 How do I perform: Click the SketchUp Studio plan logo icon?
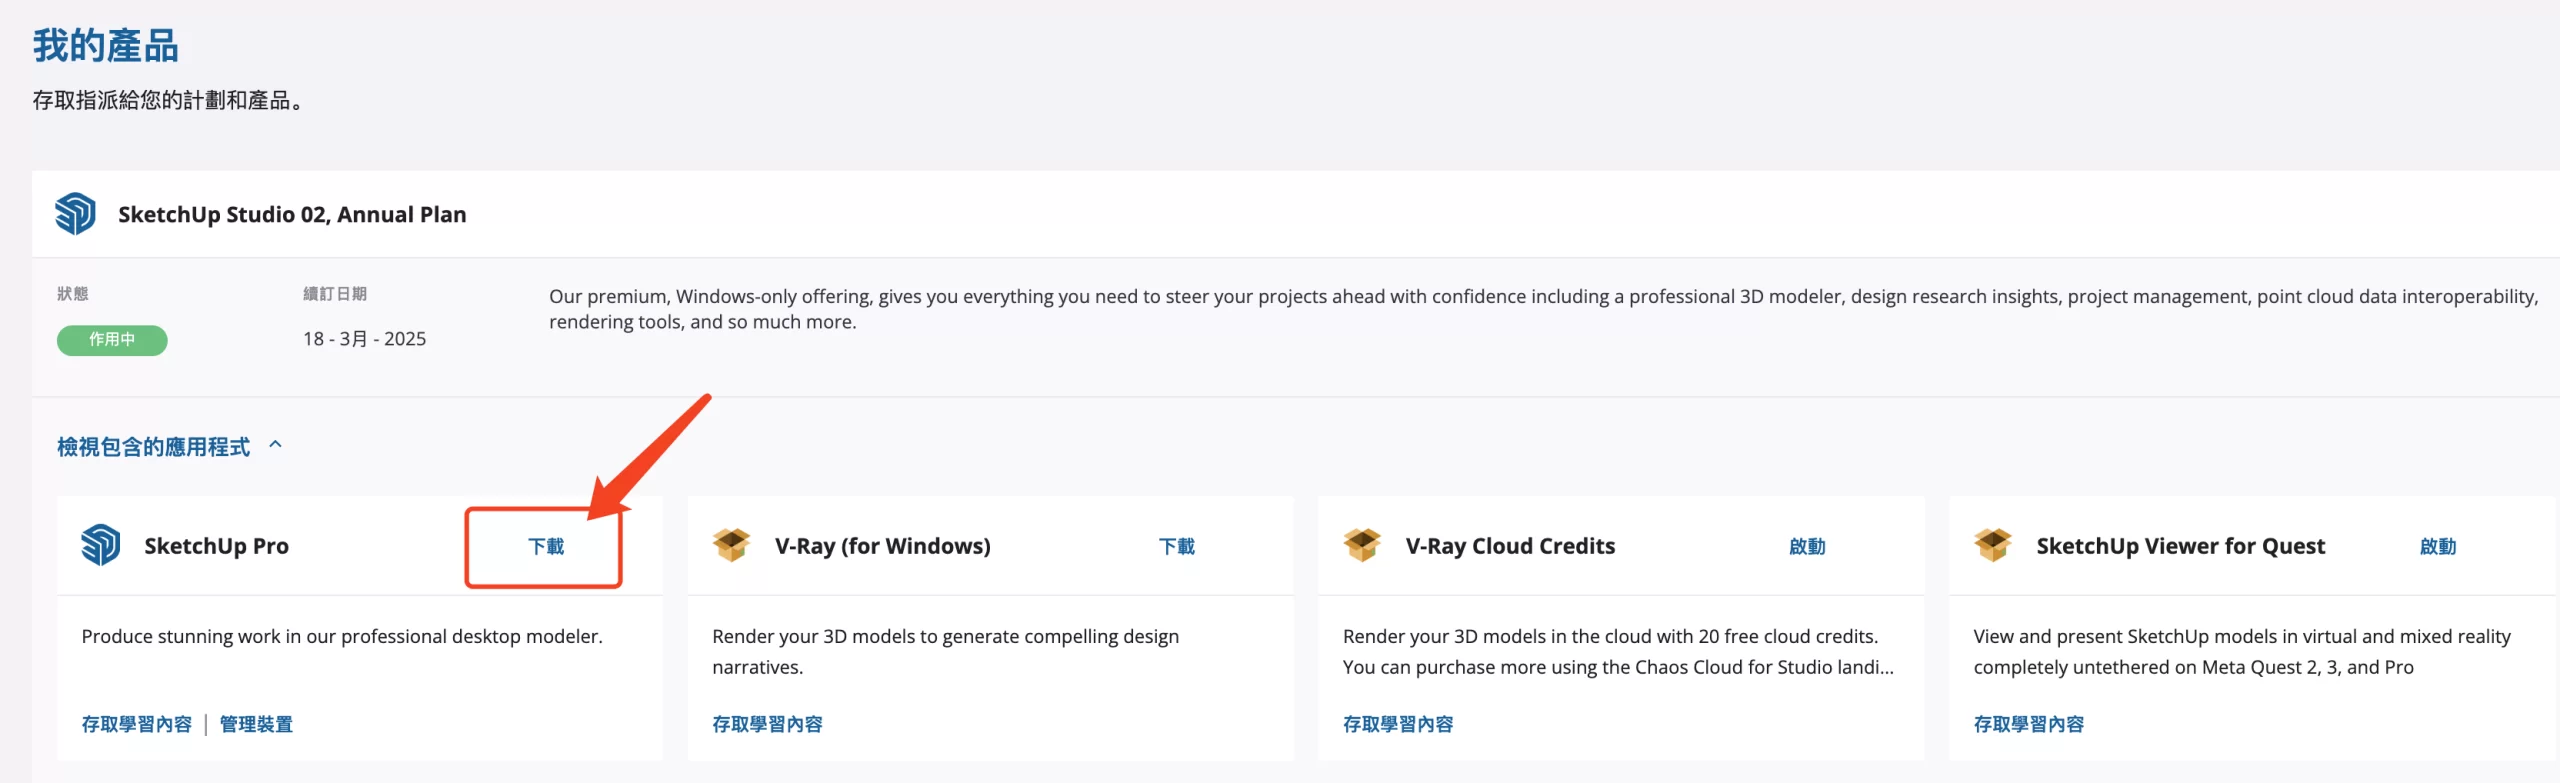tap(75, 214)
